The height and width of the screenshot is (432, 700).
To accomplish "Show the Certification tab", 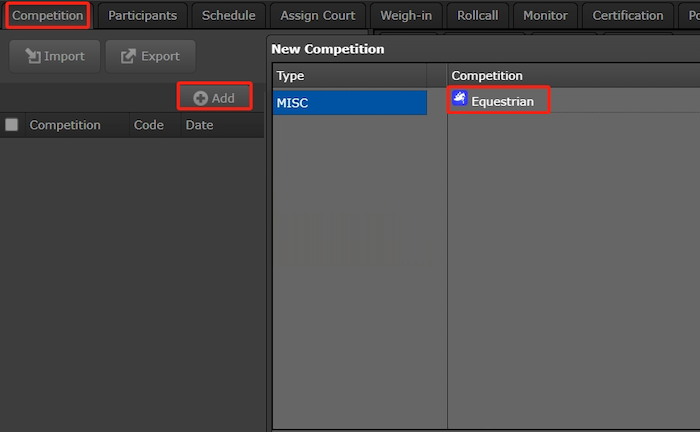I will (627, 15).
